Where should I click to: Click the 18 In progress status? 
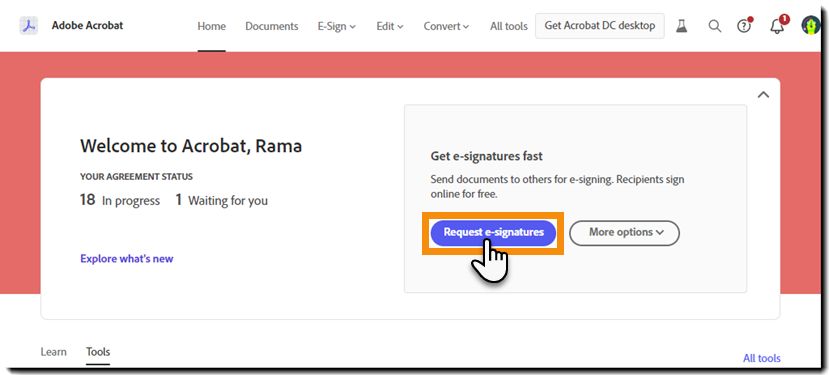coord(120,200)
